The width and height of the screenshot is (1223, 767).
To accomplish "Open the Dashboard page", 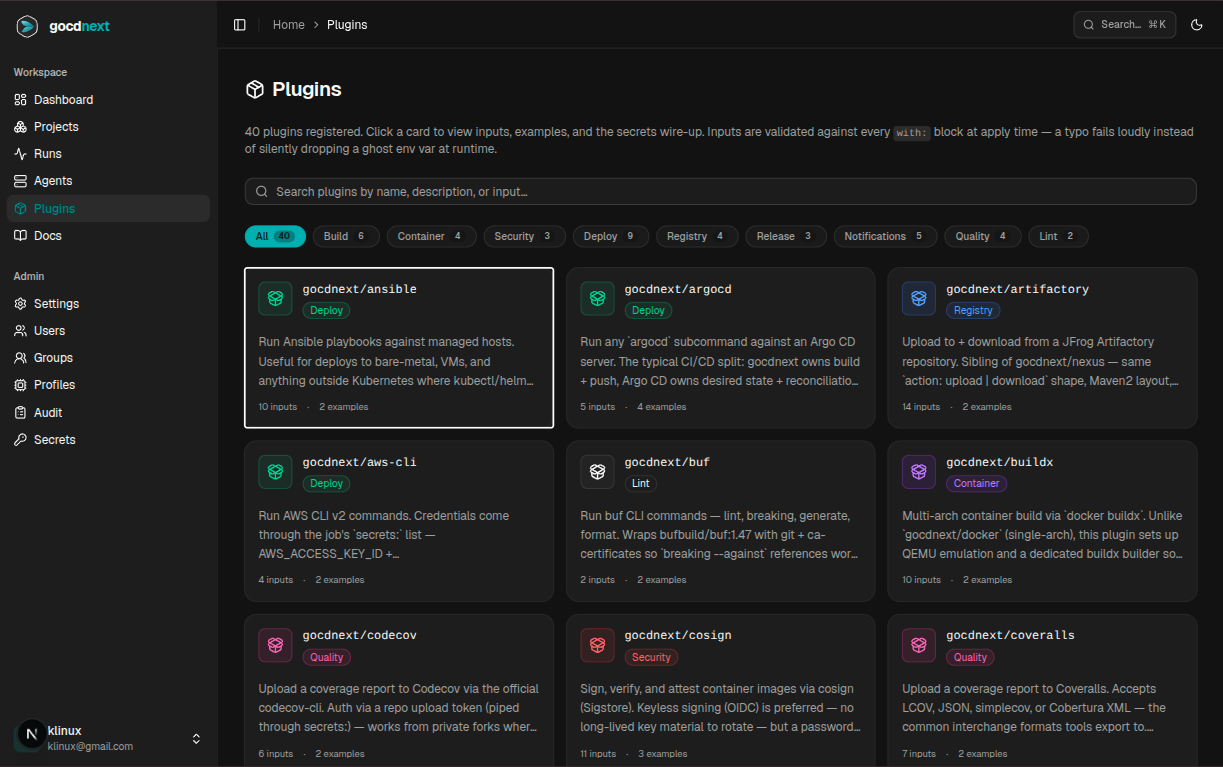I will (108, 100).
